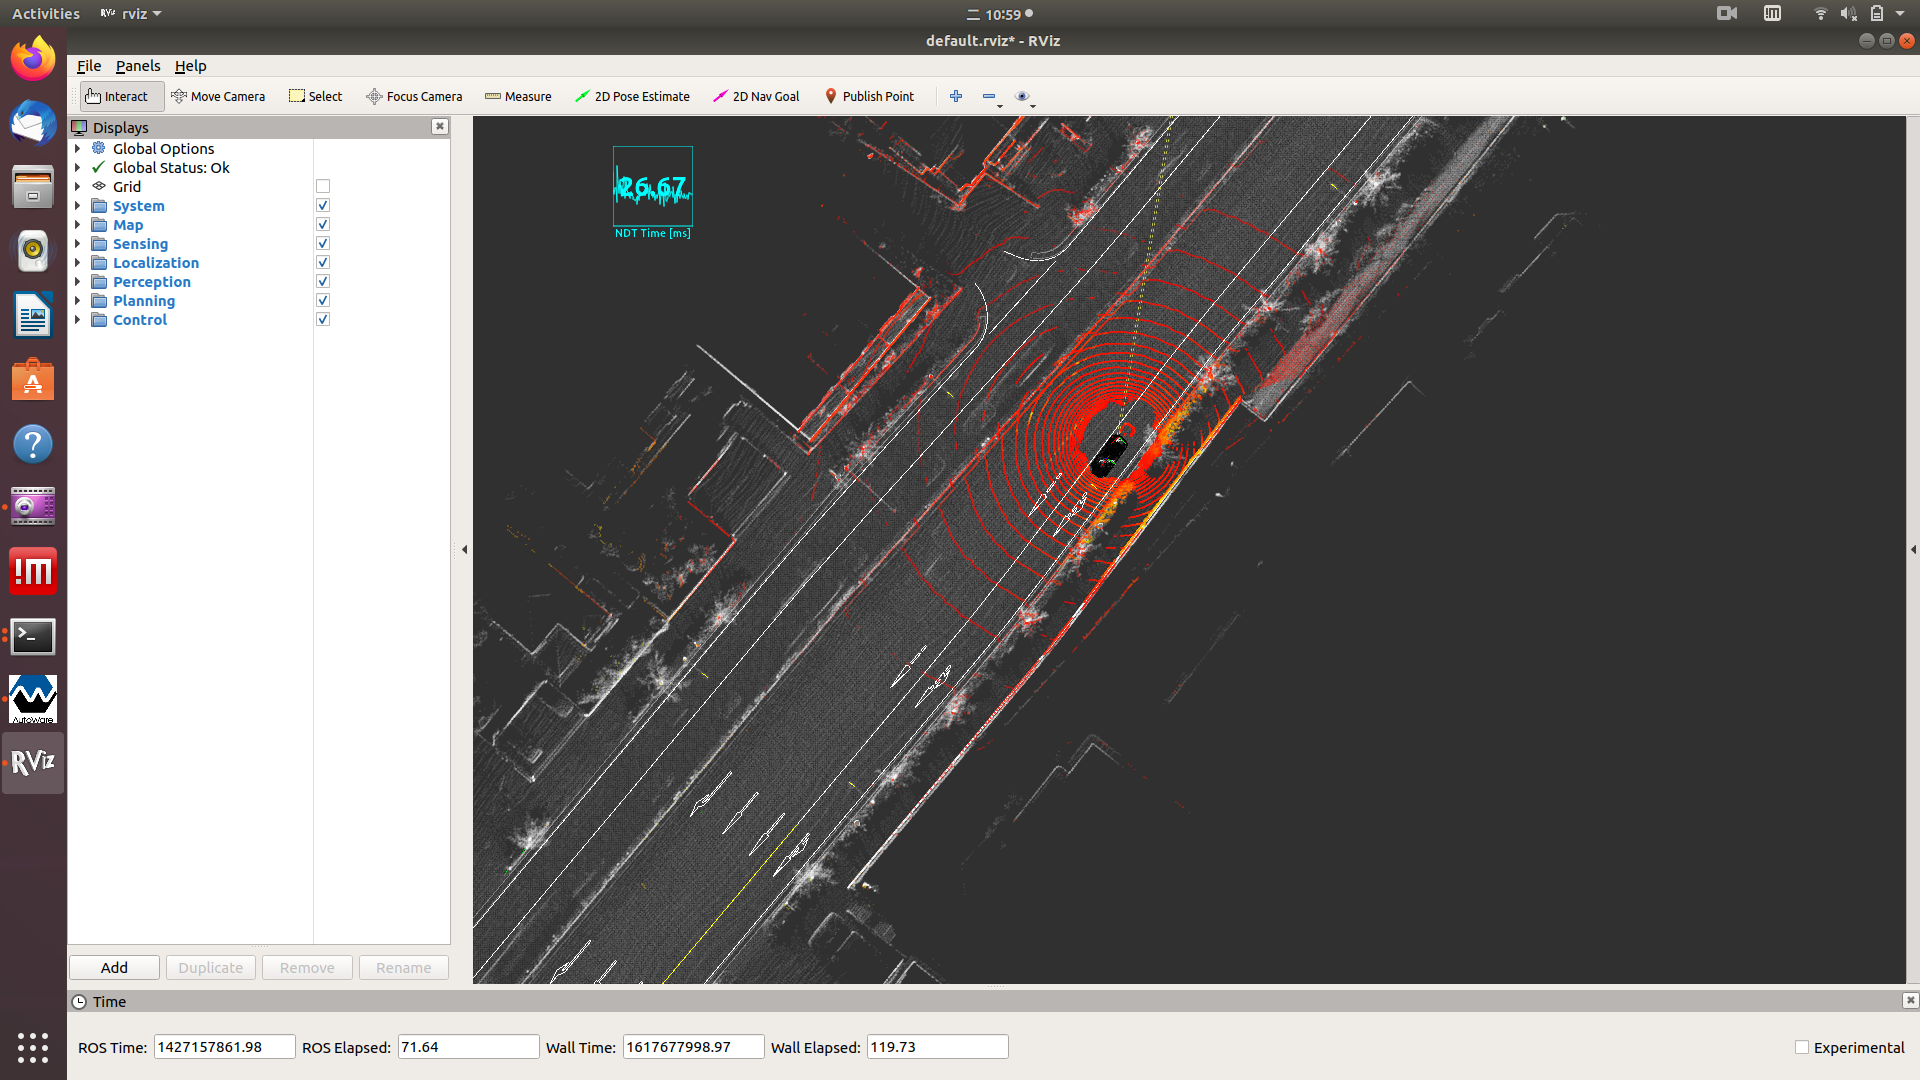1920x1080 pixels.
Task: Expand the Localization folder tree
Action: click(78, 263)
